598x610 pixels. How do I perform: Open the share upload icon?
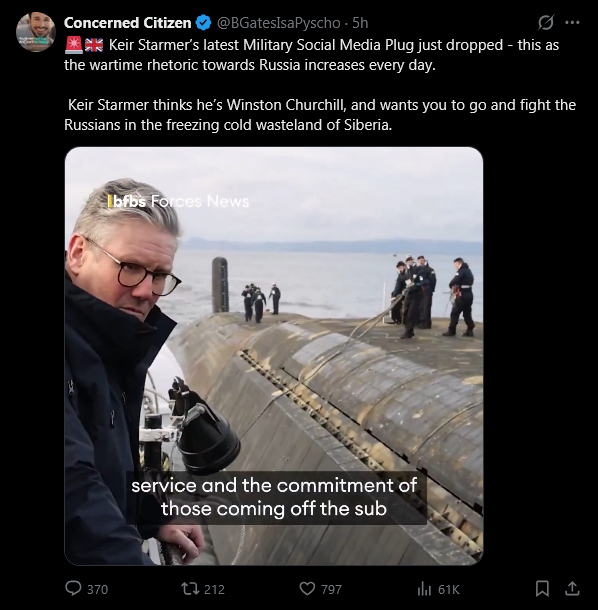click(572, 588)
